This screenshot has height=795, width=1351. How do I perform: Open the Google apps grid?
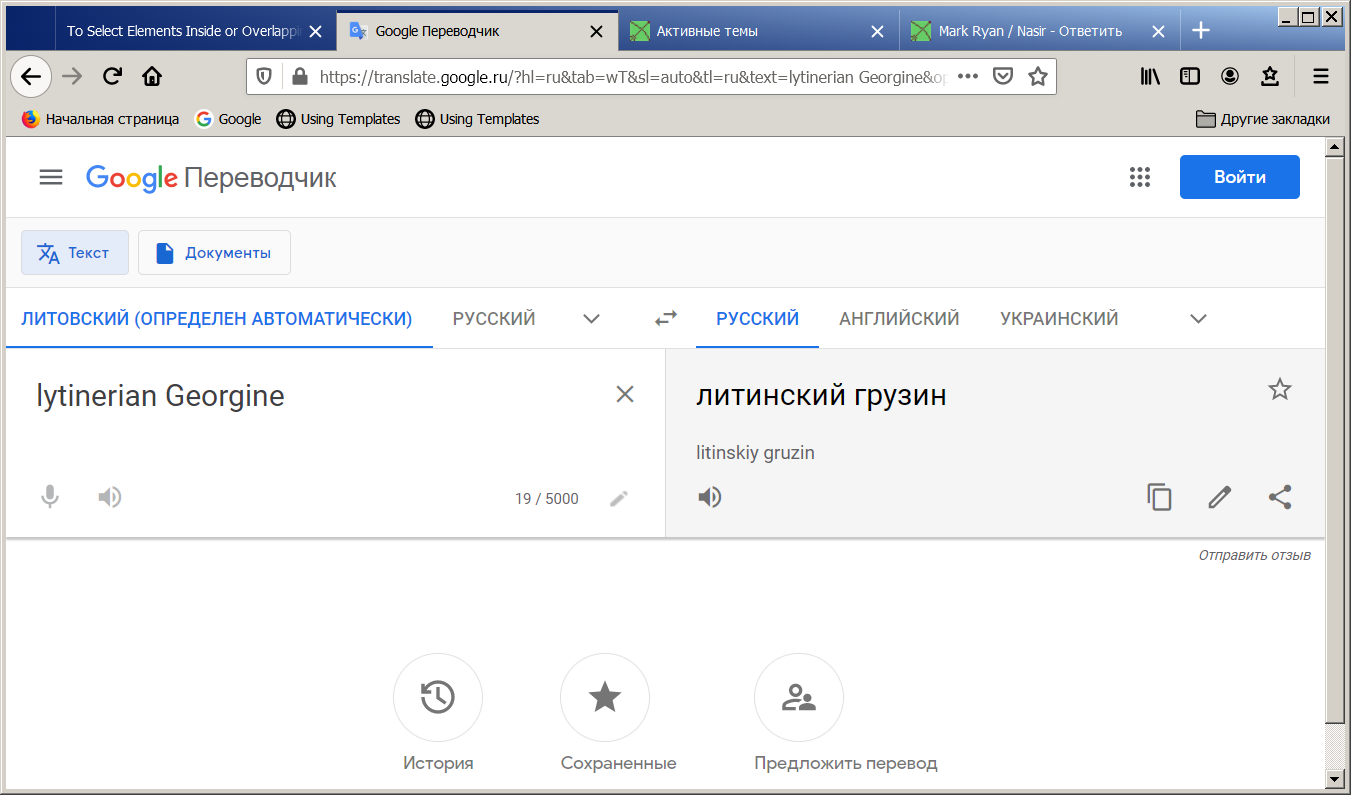[1140, 178]
